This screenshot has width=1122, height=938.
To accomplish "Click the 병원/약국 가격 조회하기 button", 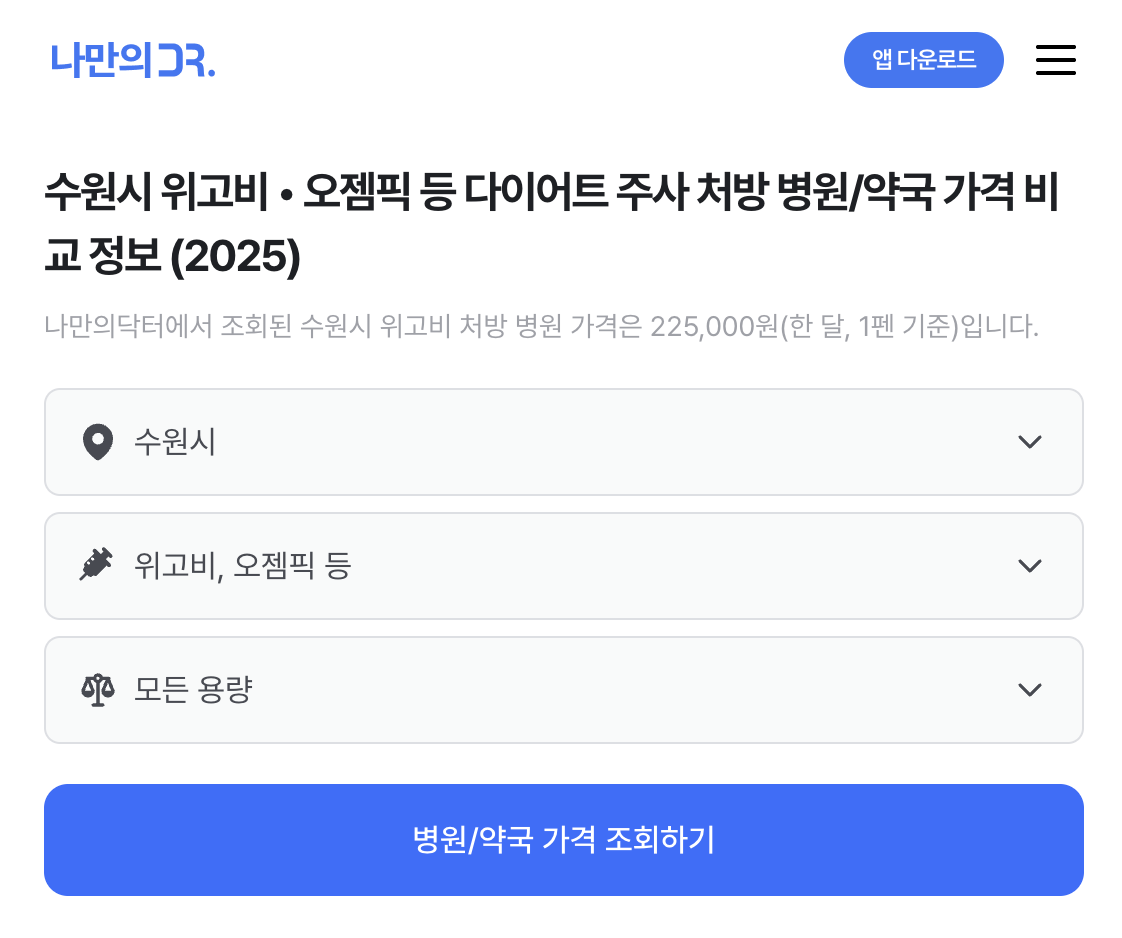I will [x=563, y=840].
